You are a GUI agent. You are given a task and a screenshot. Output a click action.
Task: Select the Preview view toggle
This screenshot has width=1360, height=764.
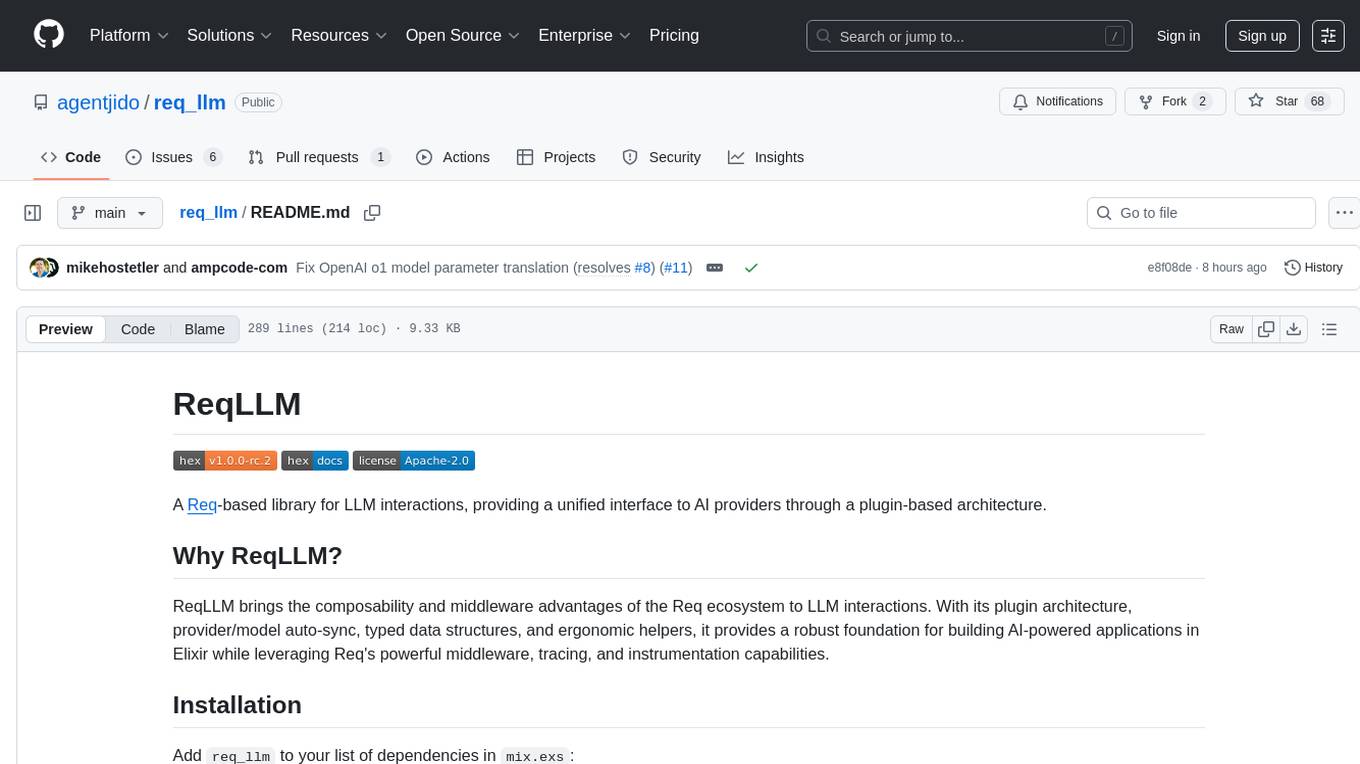66,329
